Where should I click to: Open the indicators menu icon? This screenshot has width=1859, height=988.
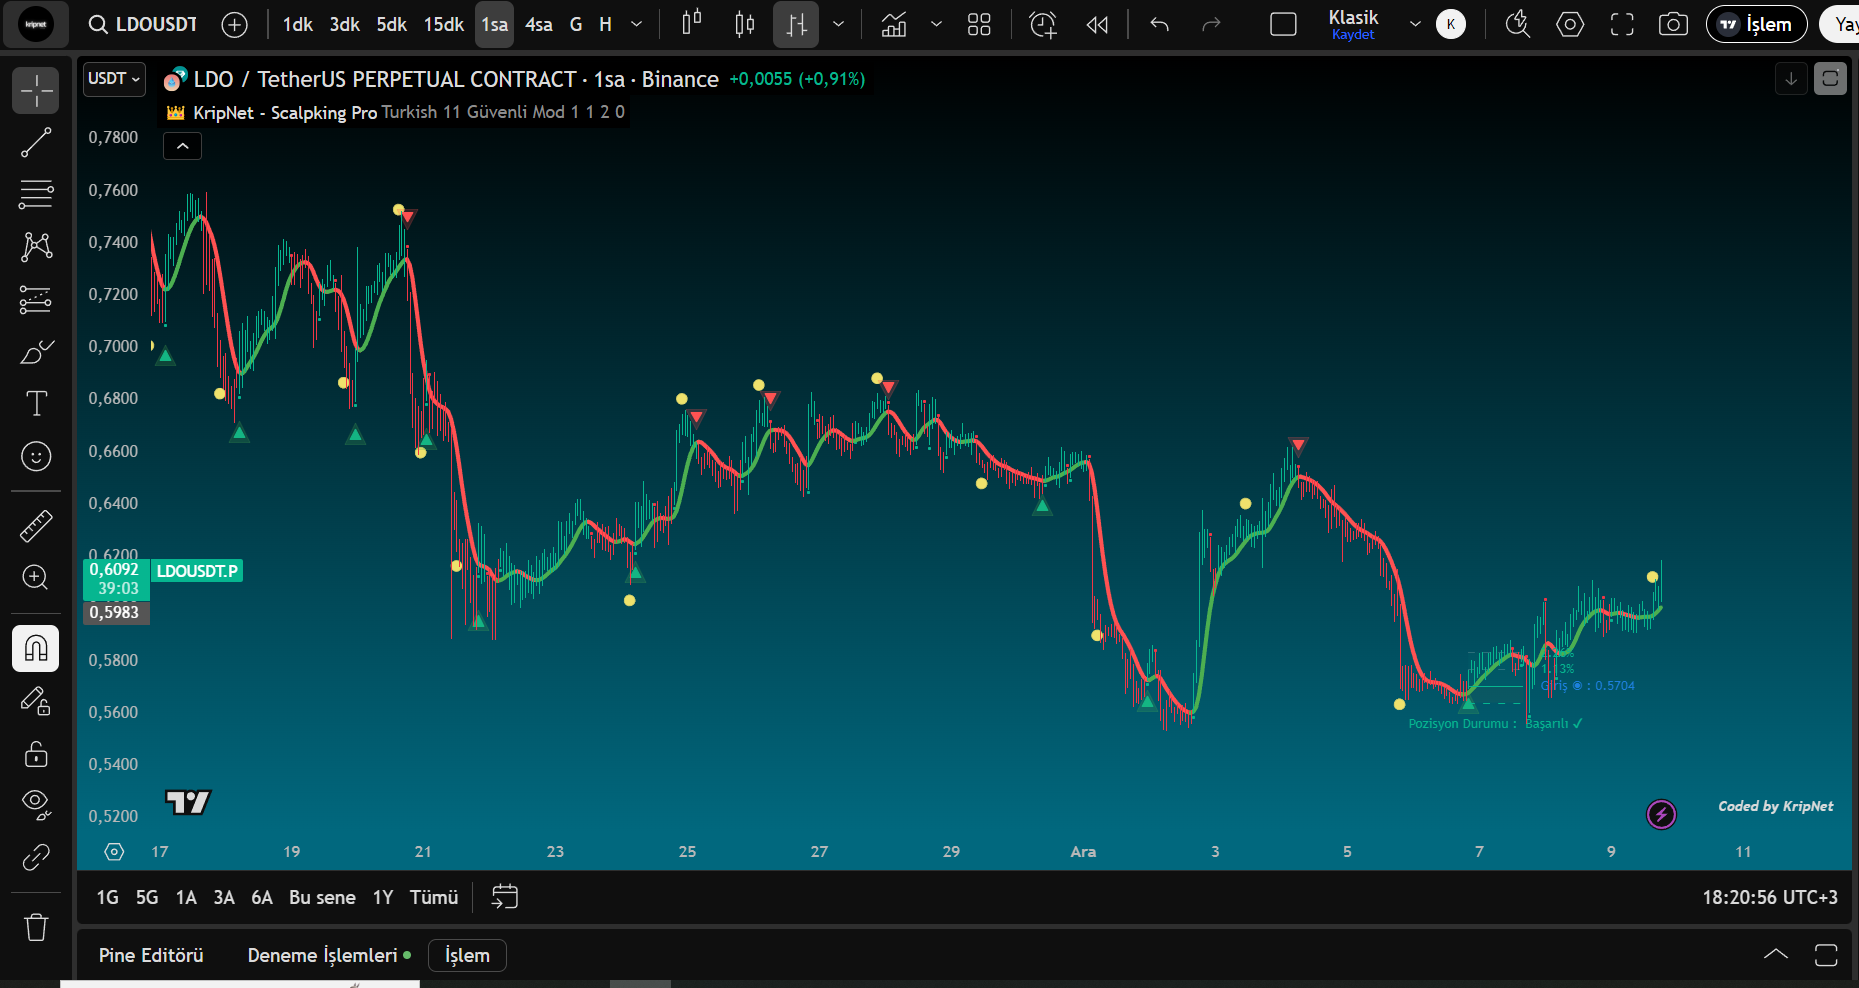point(894,25)
